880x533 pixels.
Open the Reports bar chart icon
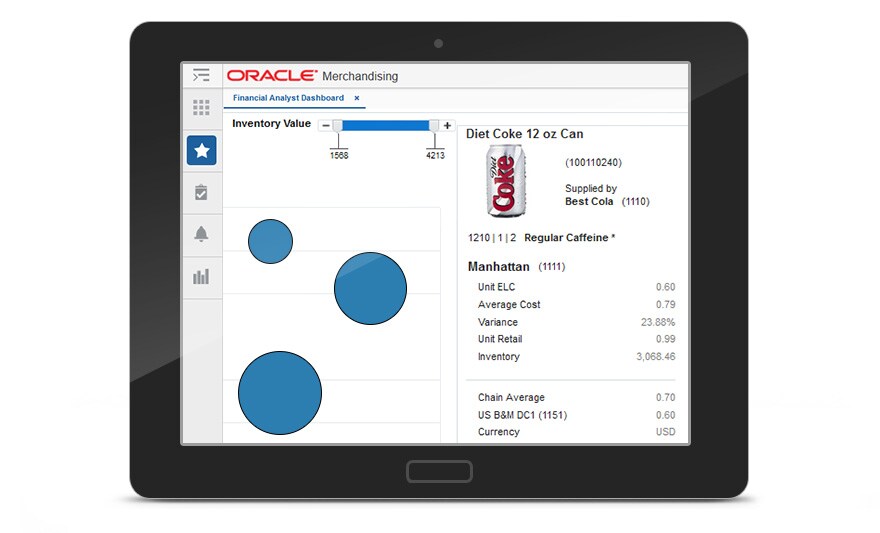coord(201,277)
